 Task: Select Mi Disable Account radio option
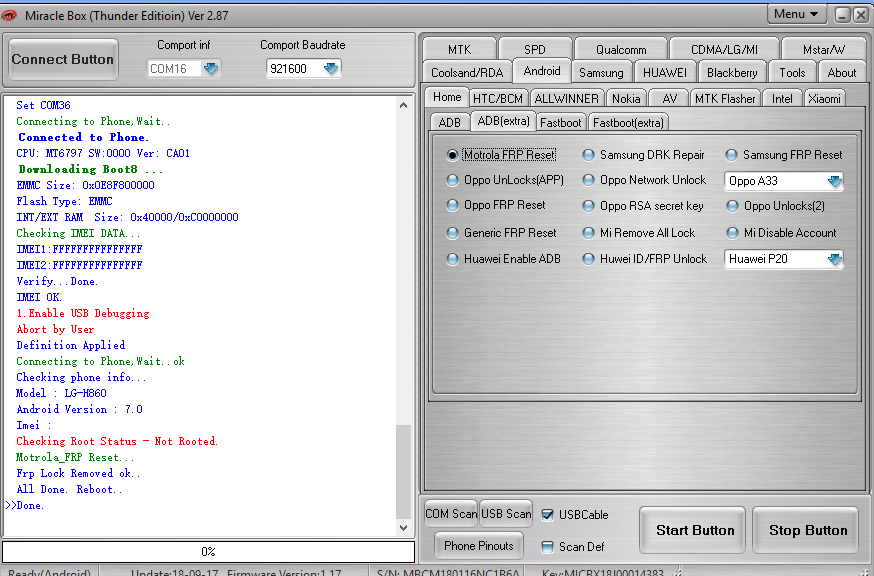pyautogui.click(x=732, y=233)
